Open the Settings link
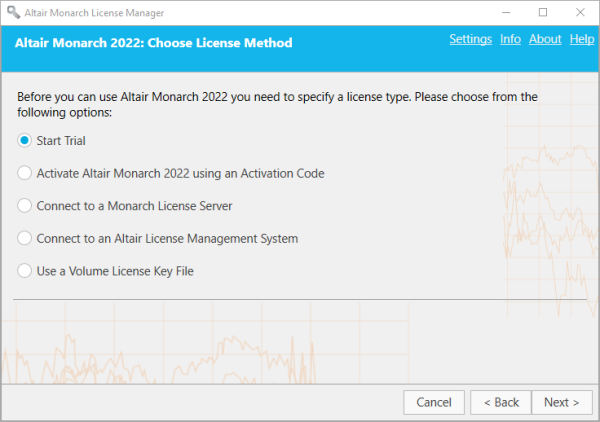The width and height of the screenshot is (600, 422). [470, 39]
